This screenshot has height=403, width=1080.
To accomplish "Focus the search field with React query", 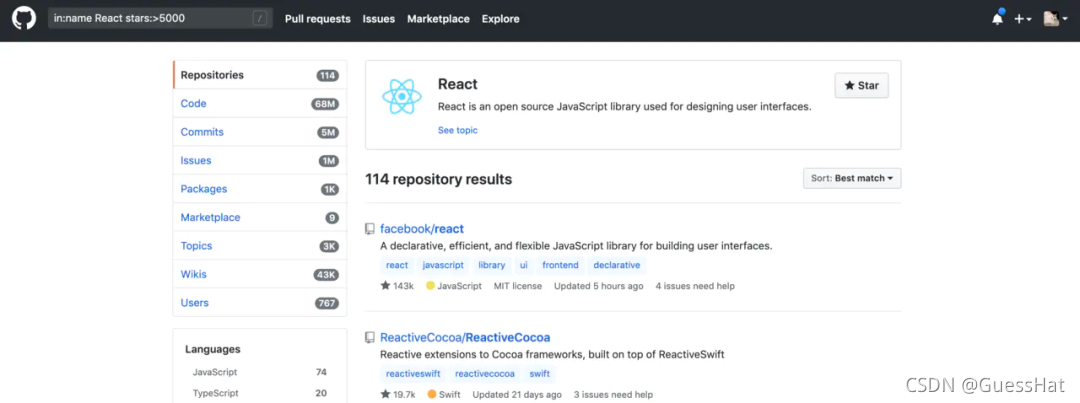I will click(x=160, y=19).
